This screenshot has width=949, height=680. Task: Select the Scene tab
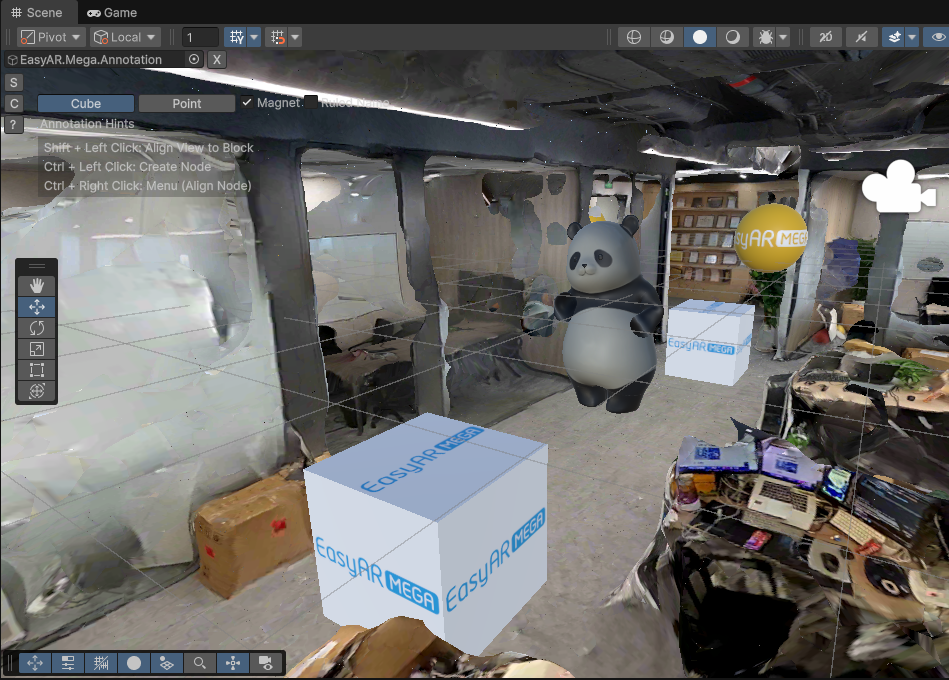[x=35, y=12]
